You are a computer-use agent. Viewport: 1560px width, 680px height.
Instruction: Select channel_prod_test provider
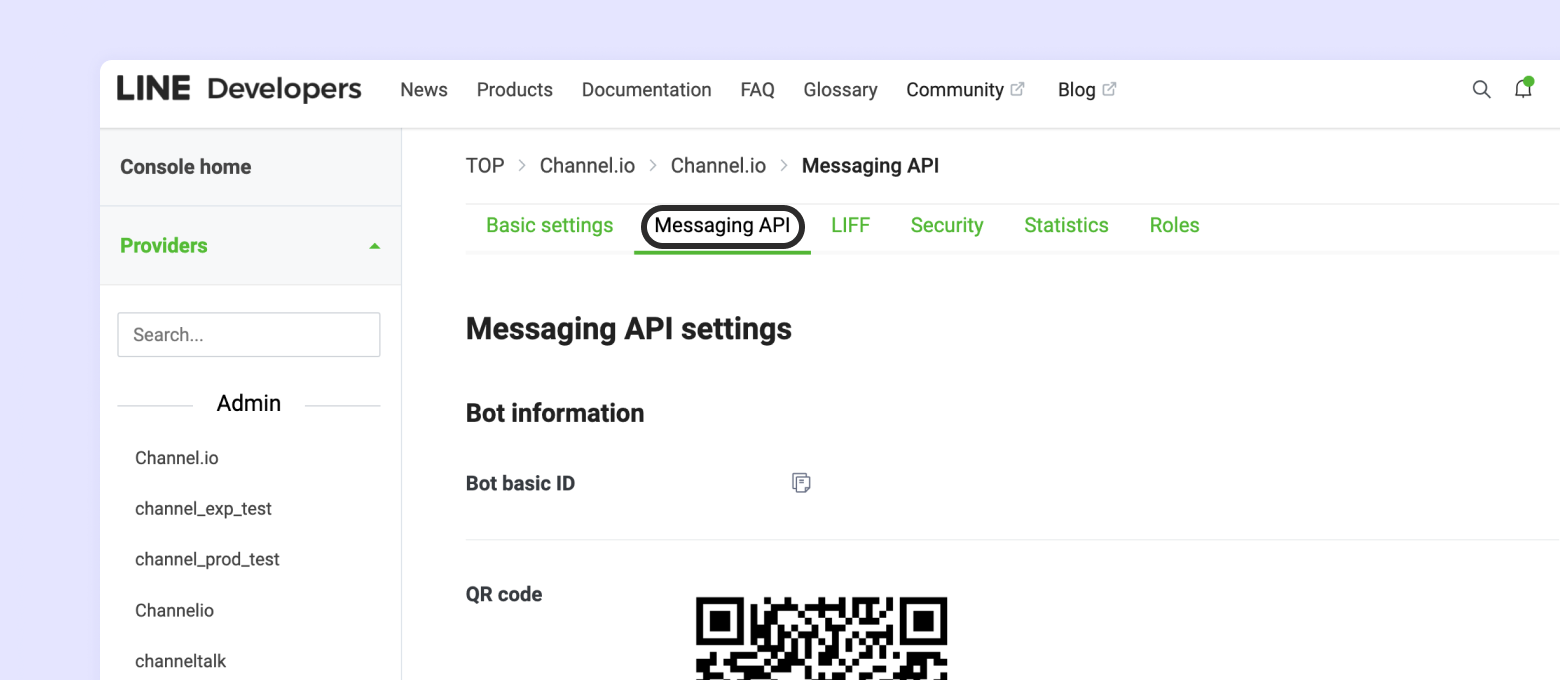(208, 560)
